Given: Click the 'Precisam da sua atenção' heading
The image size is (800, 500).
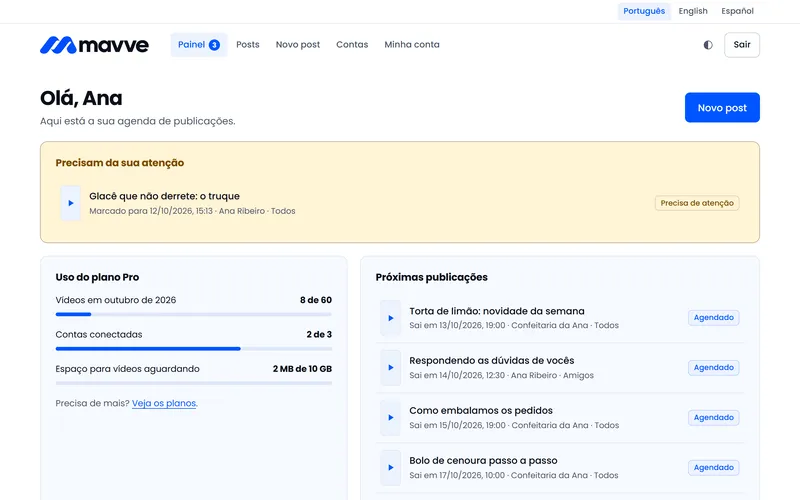Looking at the screenshot, I should coord(120,163).
